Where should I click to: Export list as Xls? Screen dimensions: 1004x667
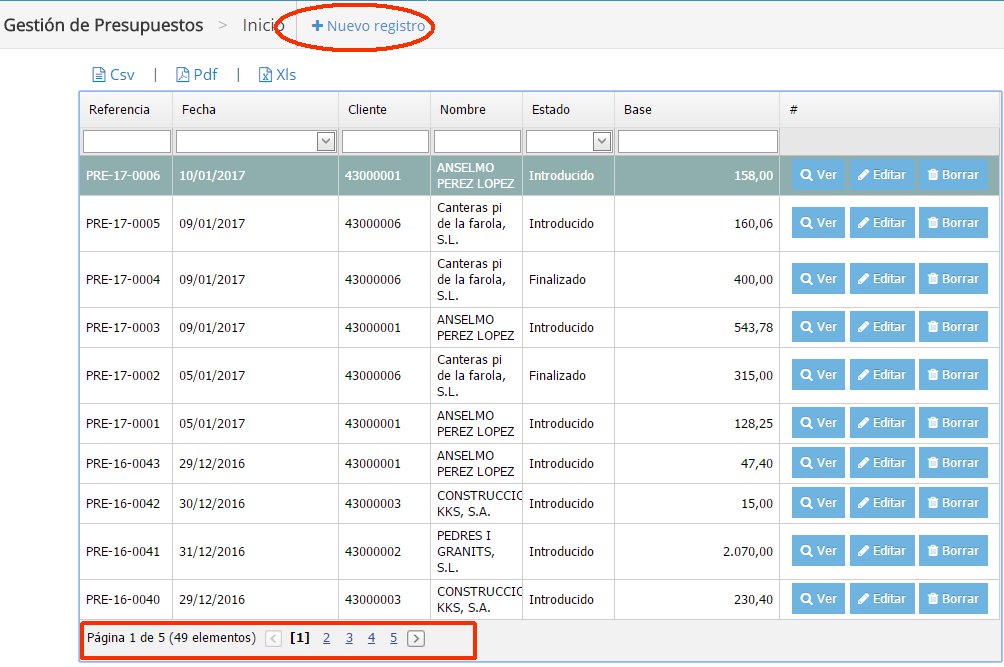[x=277, y=75]
